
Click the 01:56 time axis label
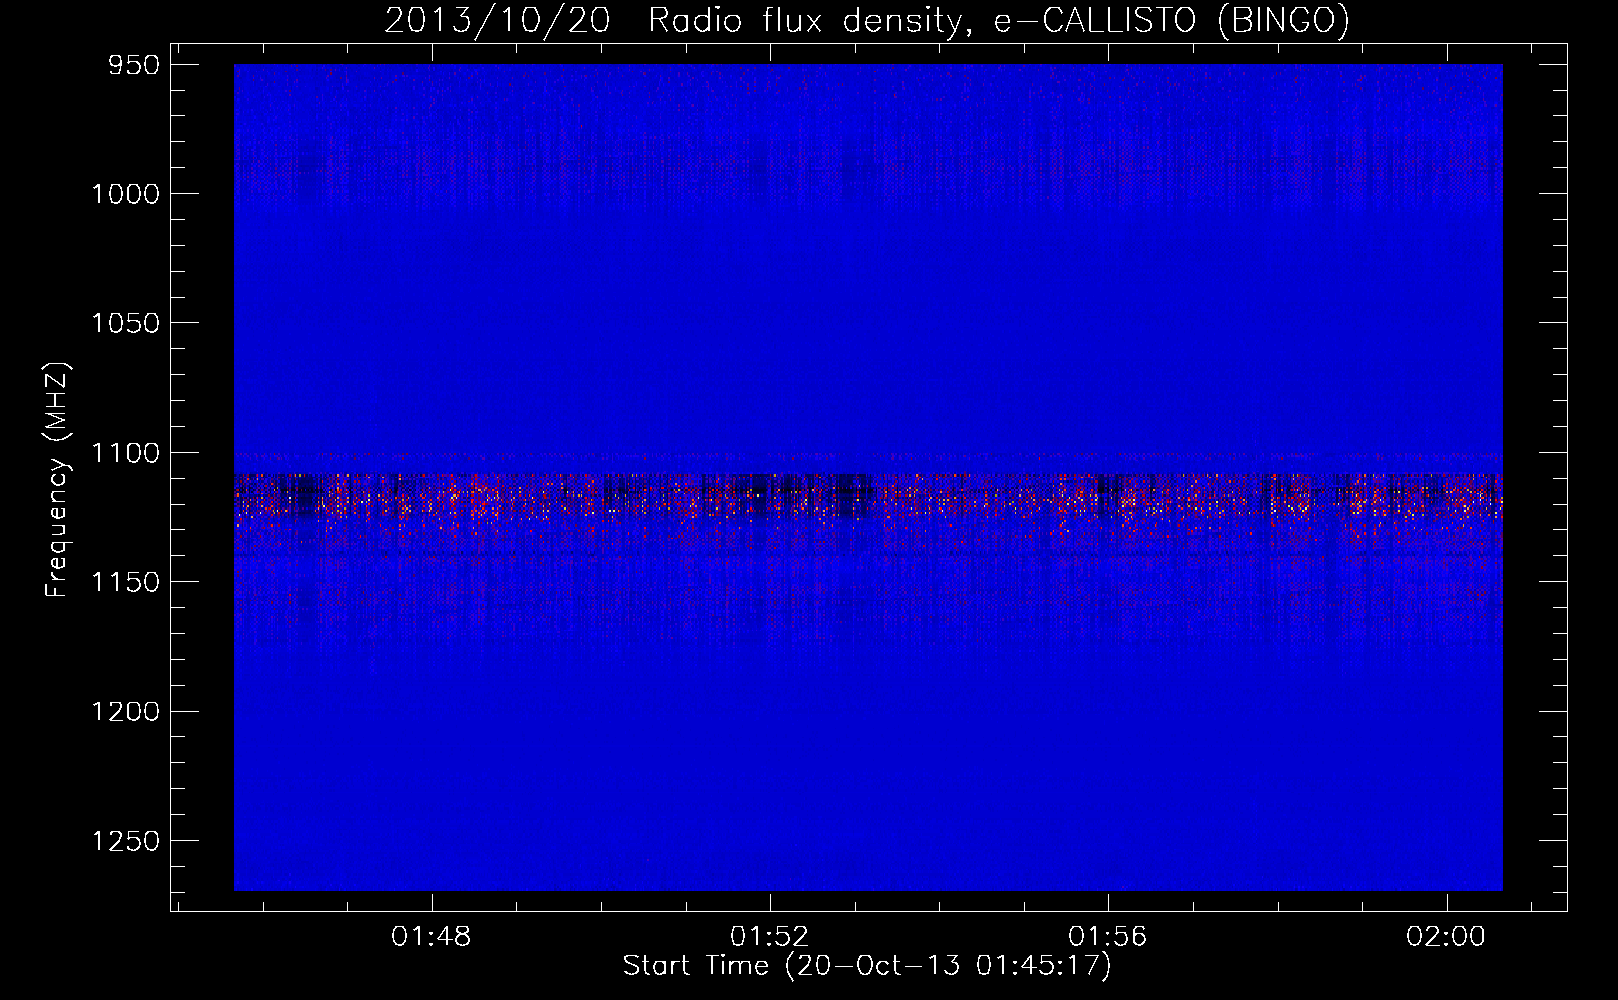click(1107, 937)
